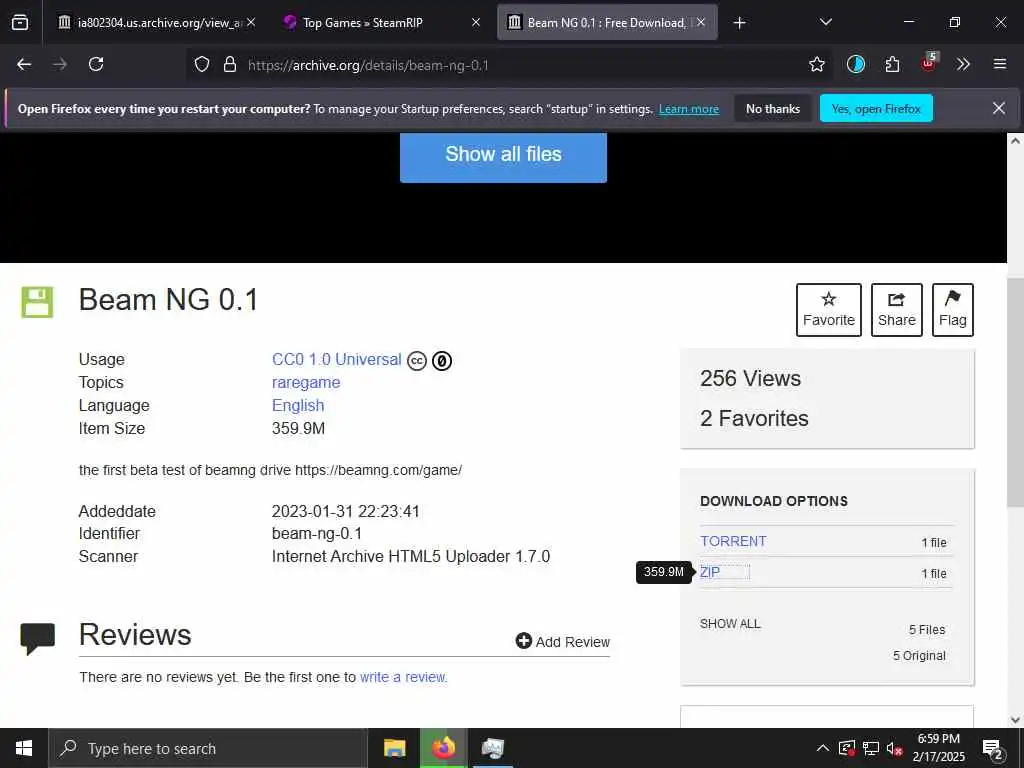Download the ZIP file option
This screenshot has width=1024, height=768.
point(710,572)
